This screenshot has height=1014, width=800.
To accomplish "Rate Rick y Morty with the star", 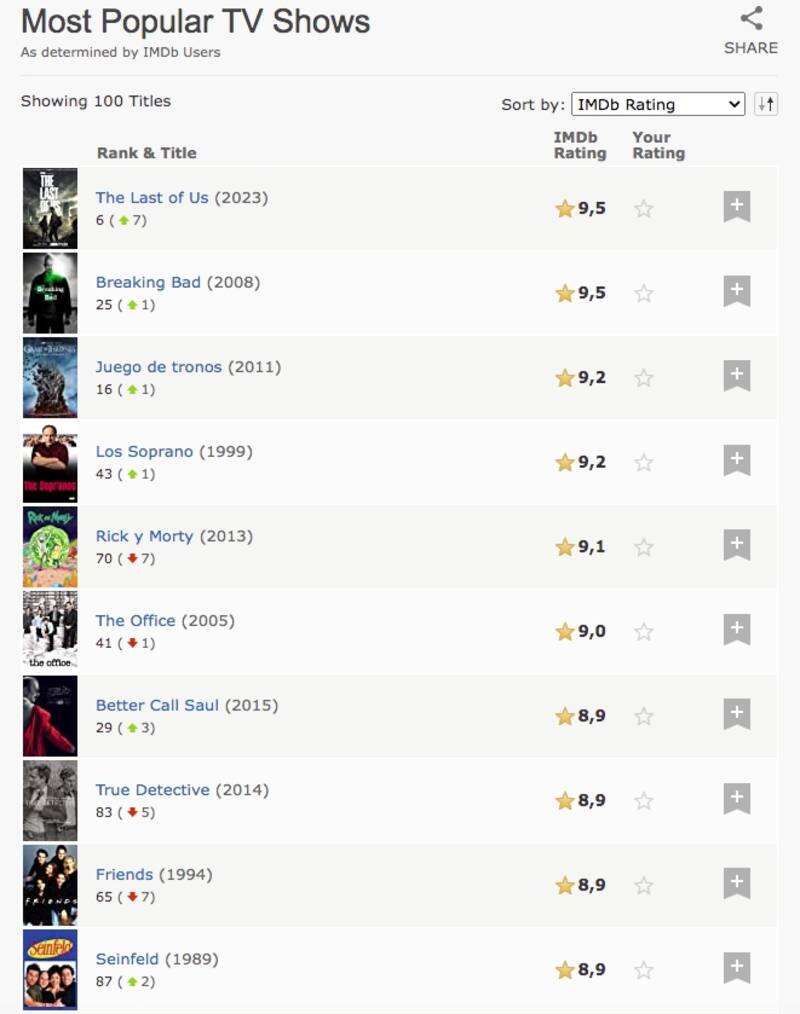I will tap(644, 547).
